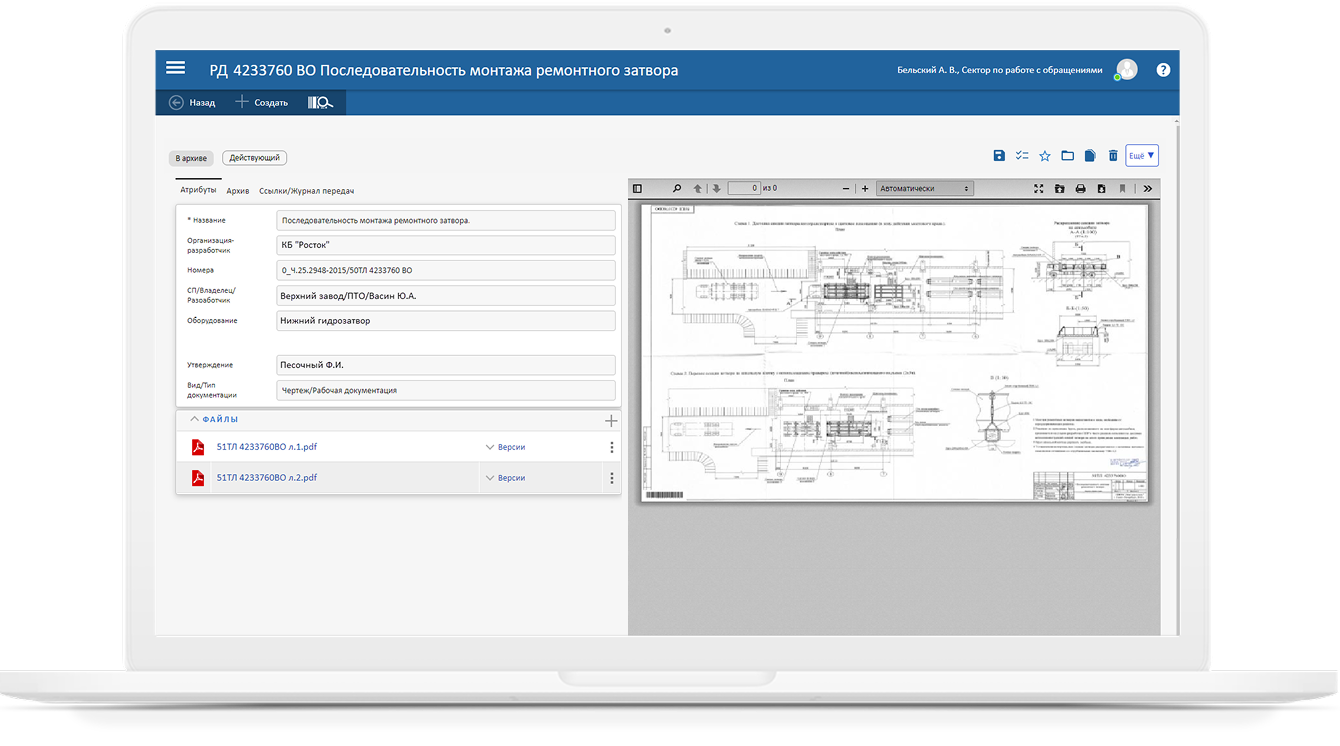This screenshot has height=746, width=1340.
Task: Open the "Автоматически" zoom dropdown
Action: click(924, 188)
